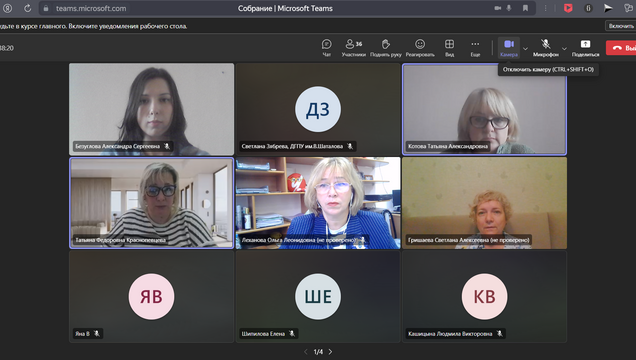Image resolution: width=636 pixels, height=360 pixels.
Task: Select Безуглова Александра Сергеевна video tile
Action: 151,109
